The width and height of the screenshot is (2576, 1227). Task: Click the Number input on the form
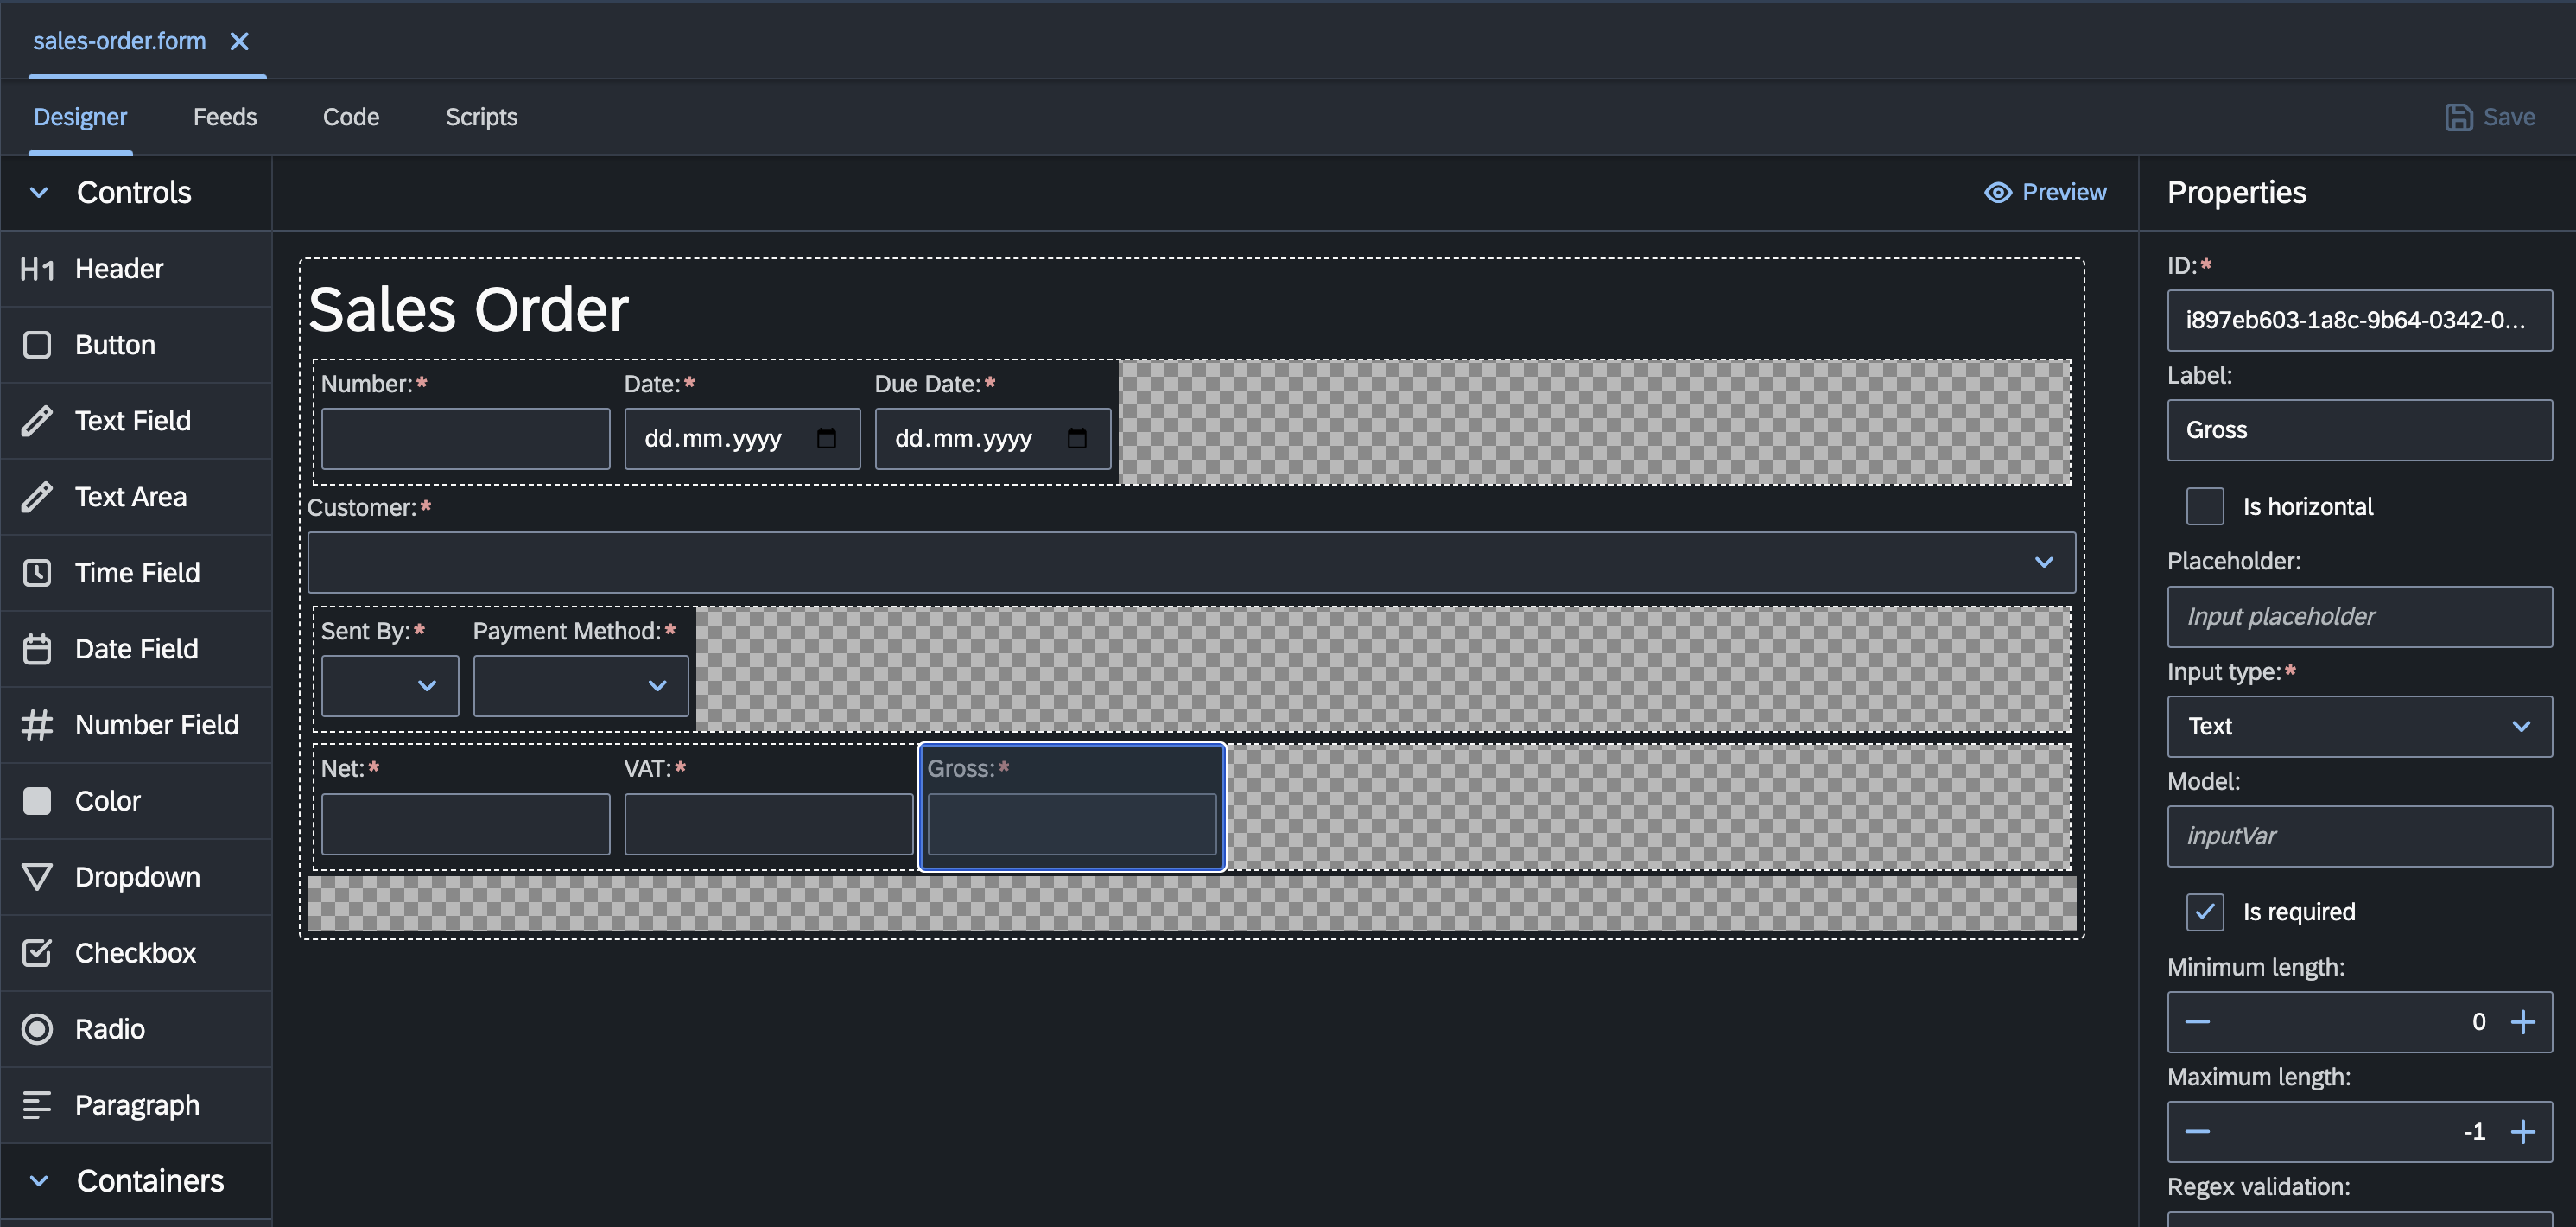[465, 438]
